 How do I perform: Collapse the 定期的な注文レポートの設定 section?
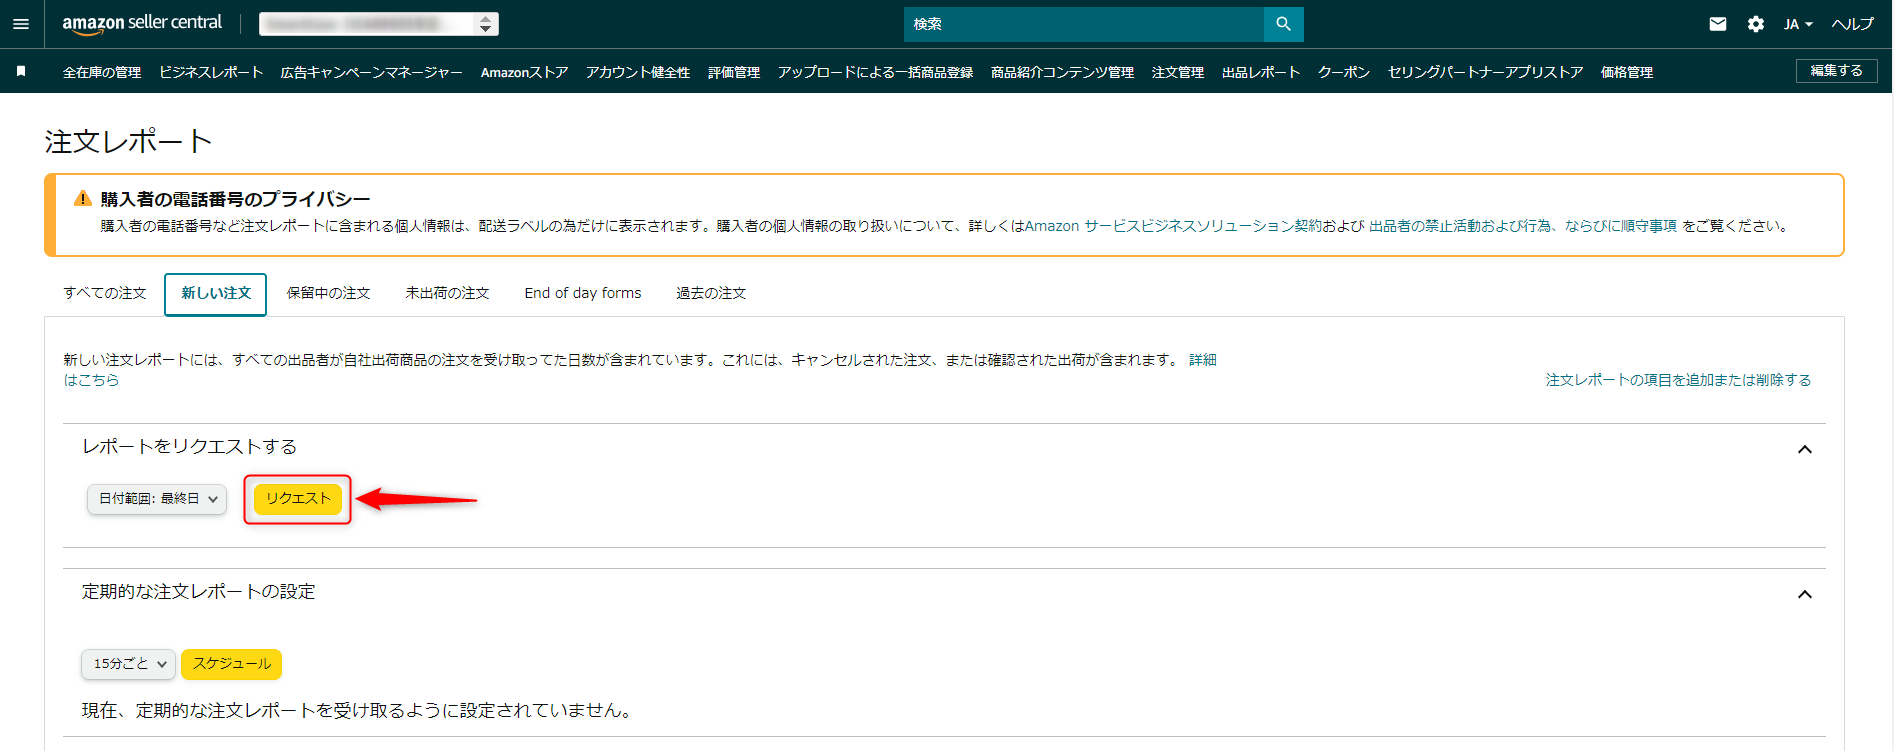coord(1805,595)
